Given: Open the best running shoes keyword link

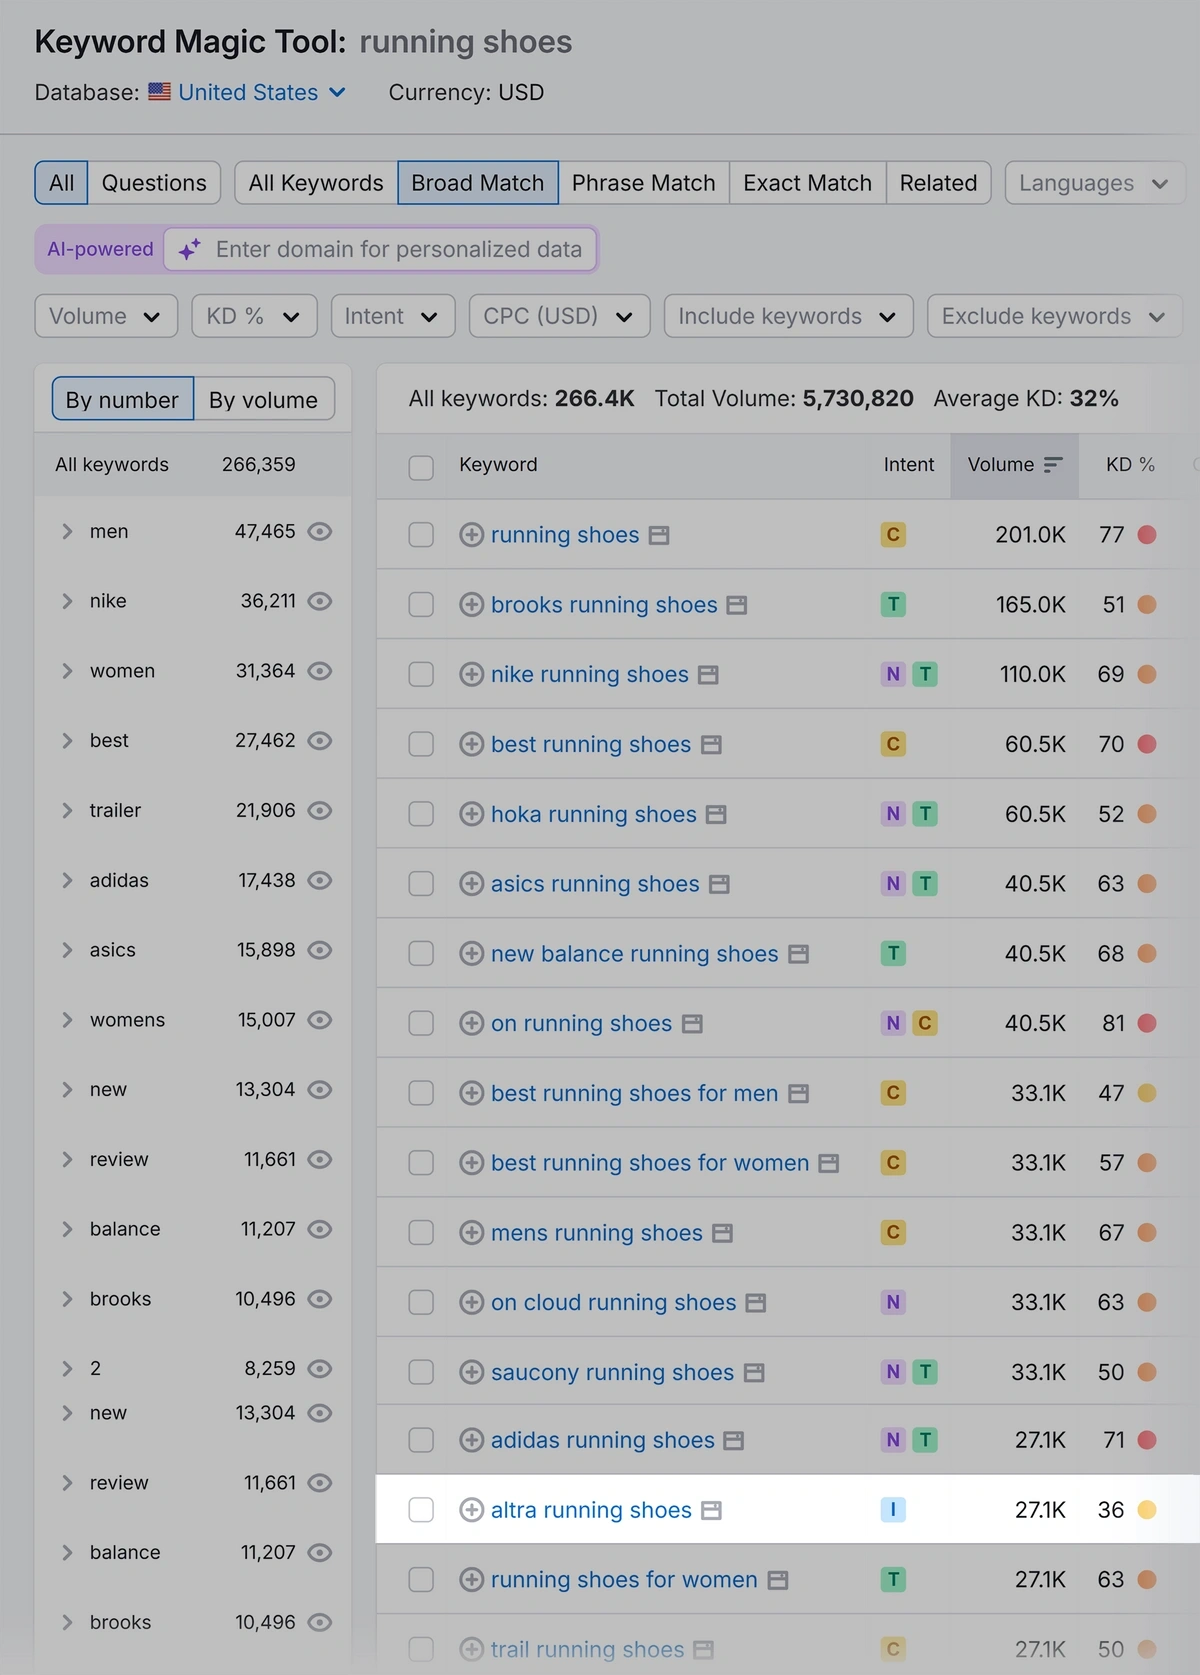Looking at the screenshot, I should pyautogui.click(x=591, y=744).
